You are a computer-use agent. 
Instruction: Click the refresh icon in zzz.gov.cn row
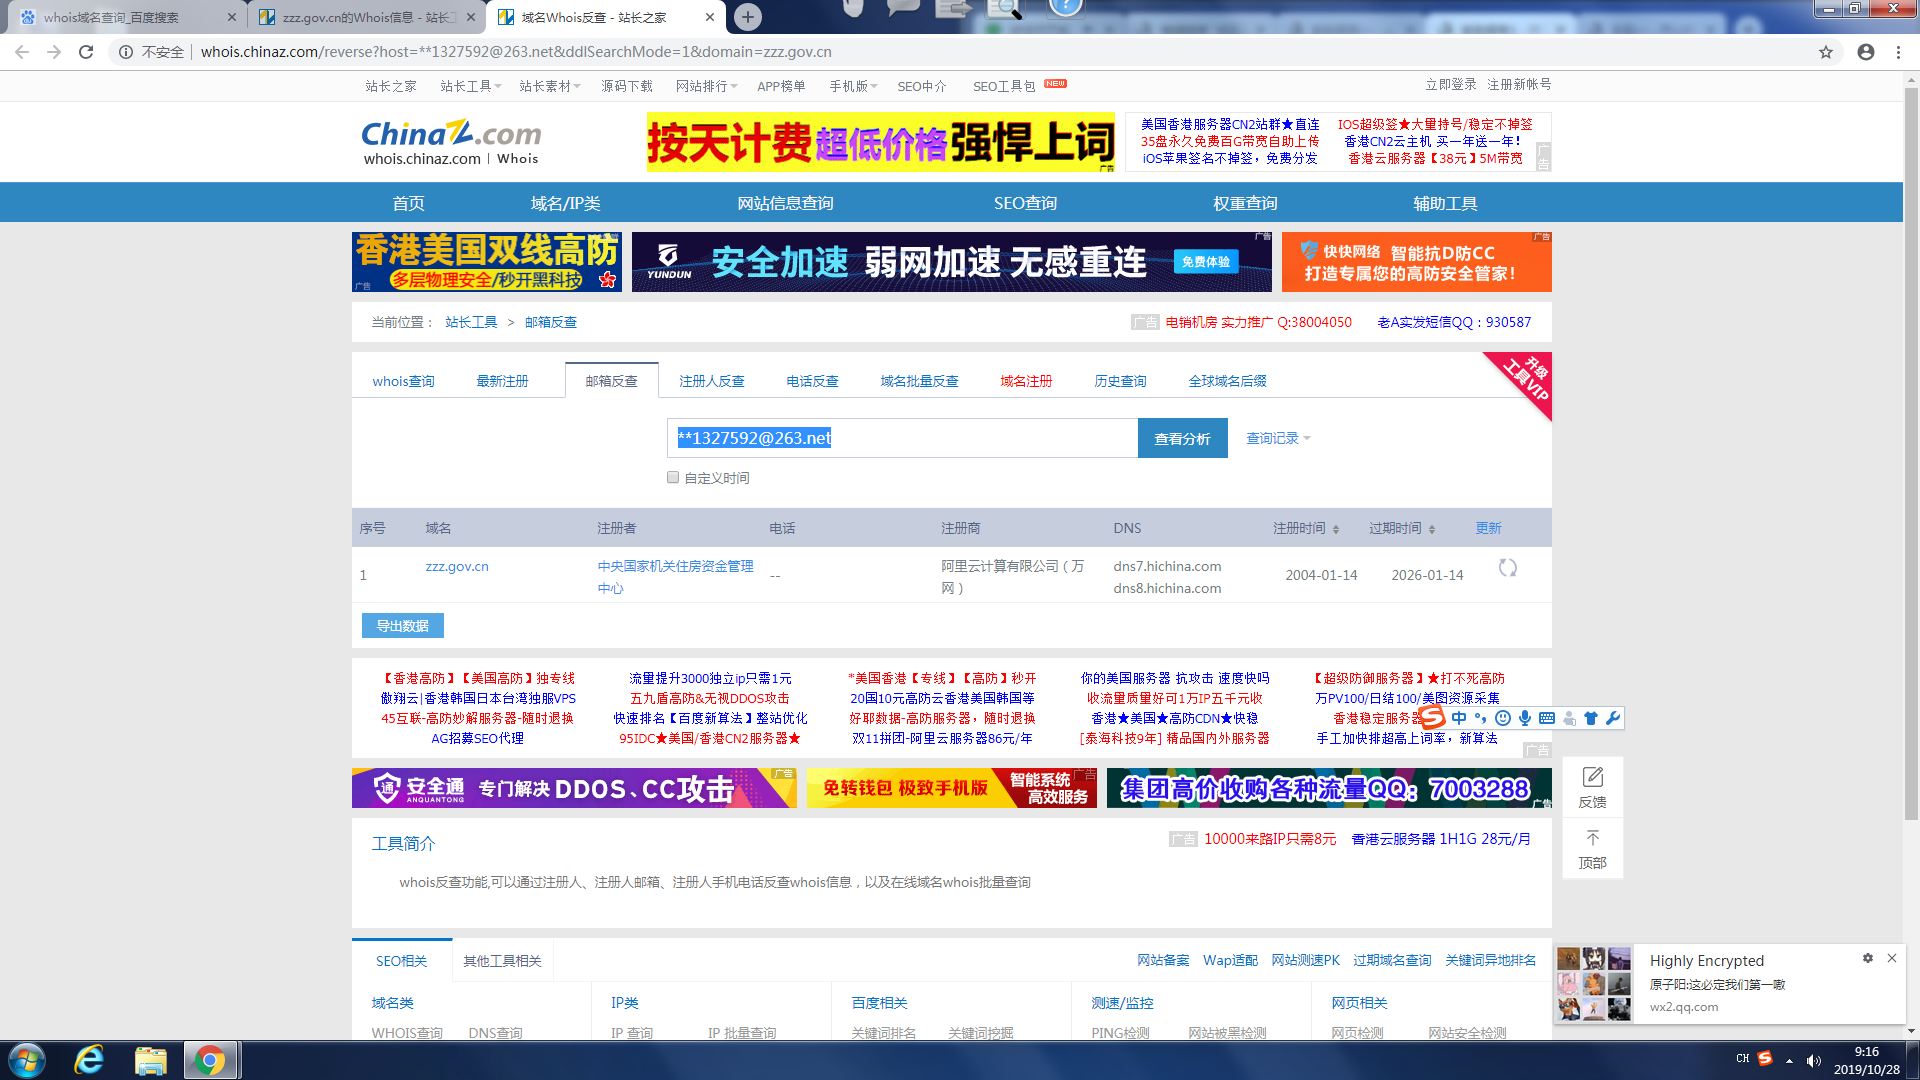(x=1507, y=568)
